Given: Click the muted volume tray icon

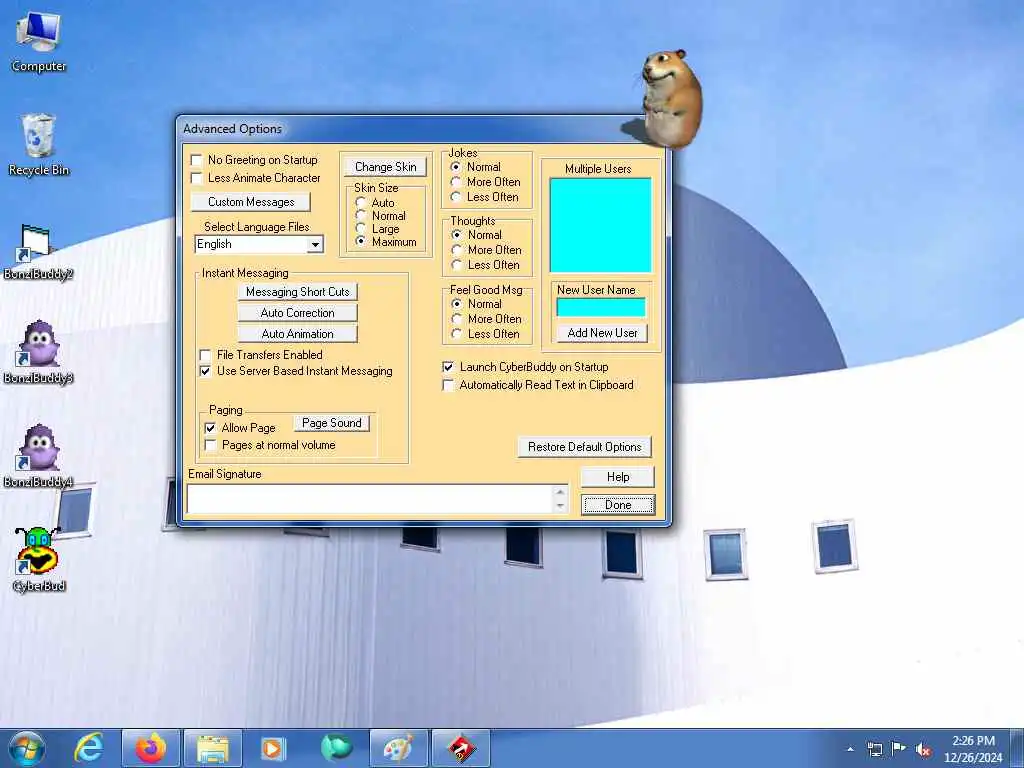Looking at the screenshot, I should [x=923, y=750].
